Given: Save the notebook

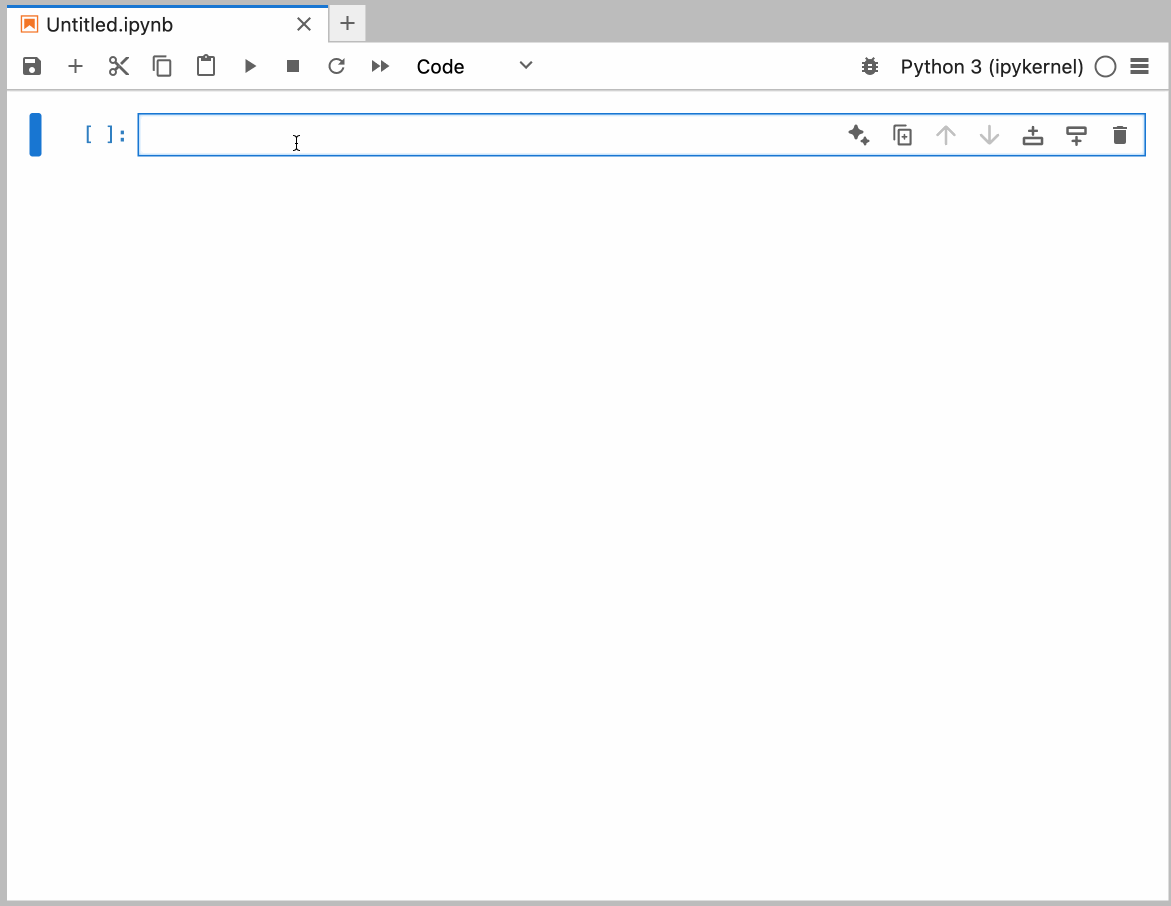Looking at the screenshot, I should click(31, 66).
